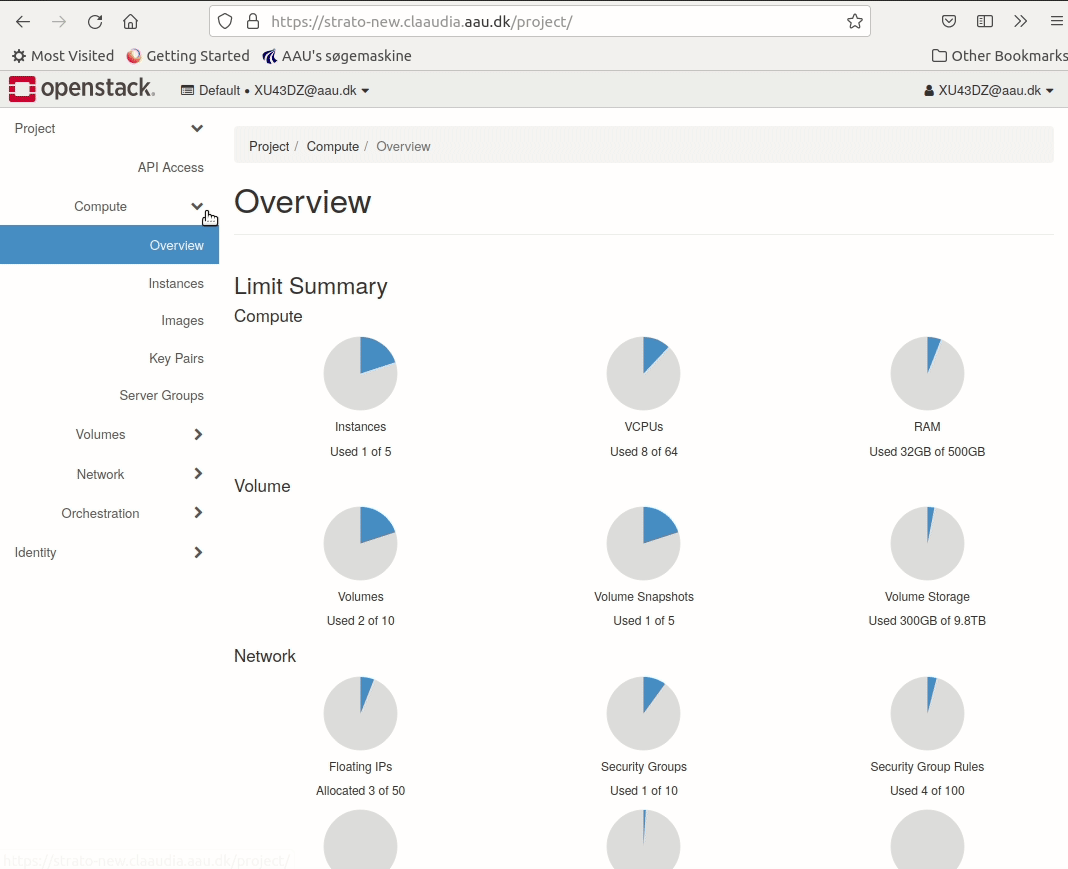Viewport: 1068px width, 869px height.
Task: Click the API Access link
Action: point(170,167)
